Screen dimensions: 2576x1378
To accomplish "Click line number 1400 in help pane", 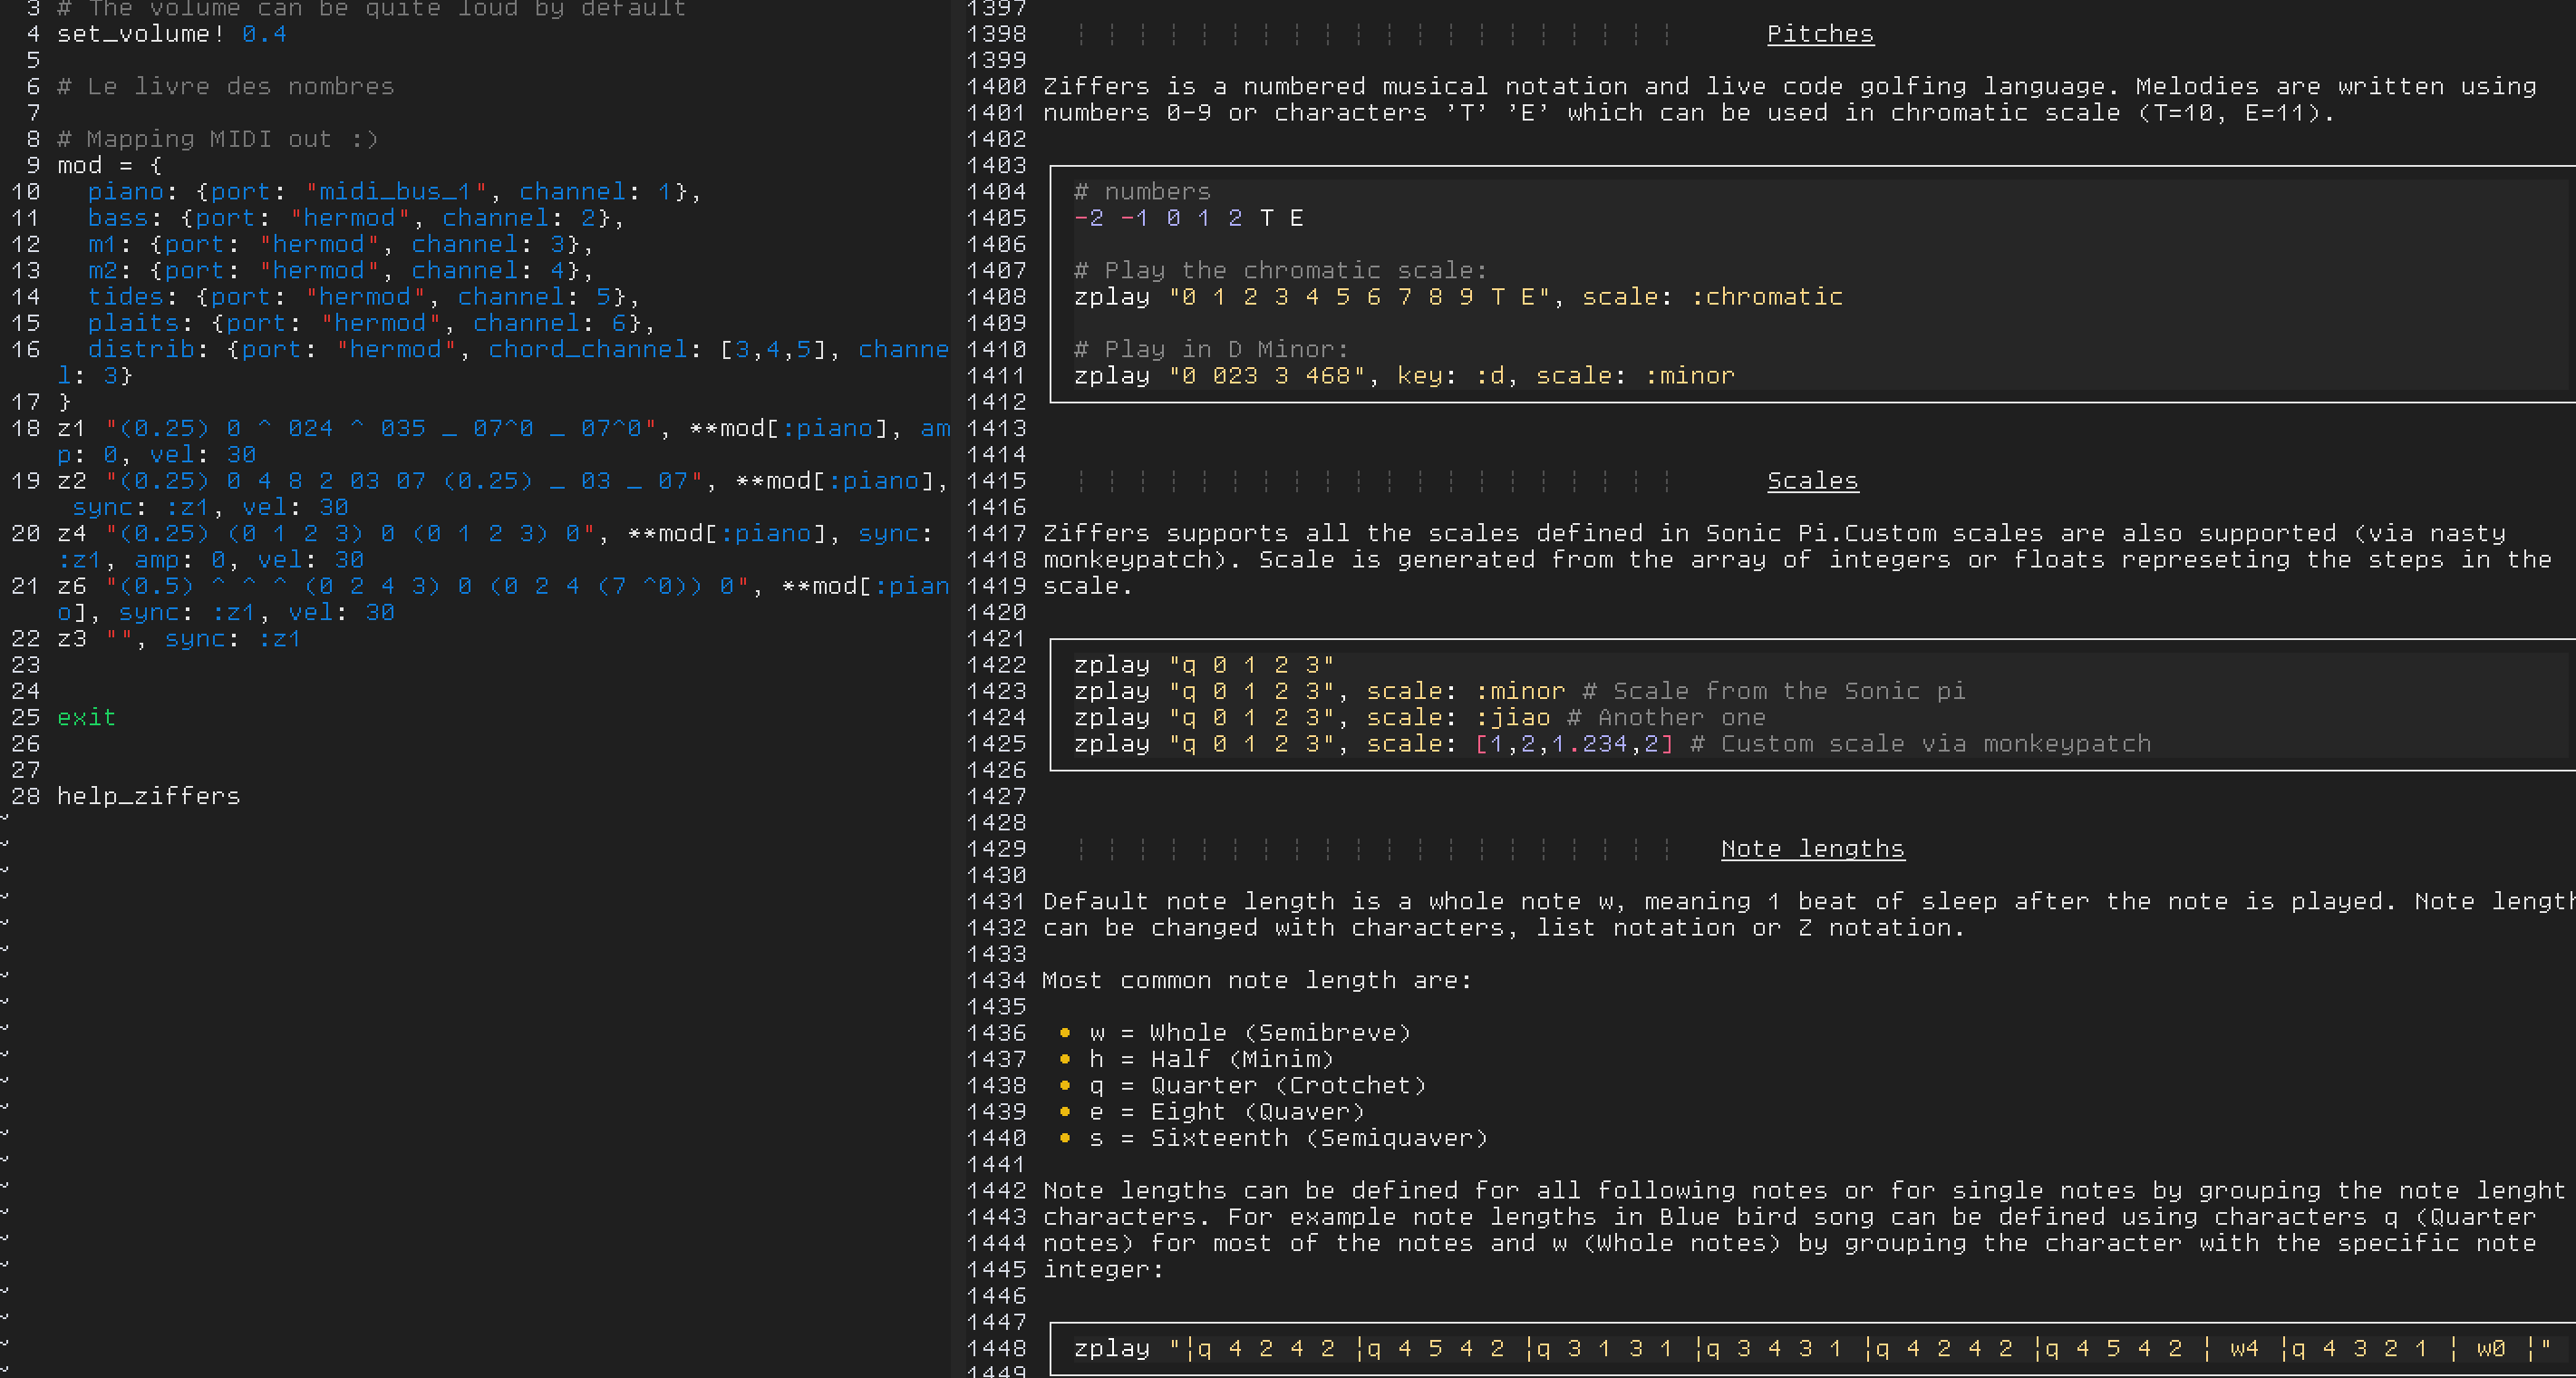I will pos(996,87).
